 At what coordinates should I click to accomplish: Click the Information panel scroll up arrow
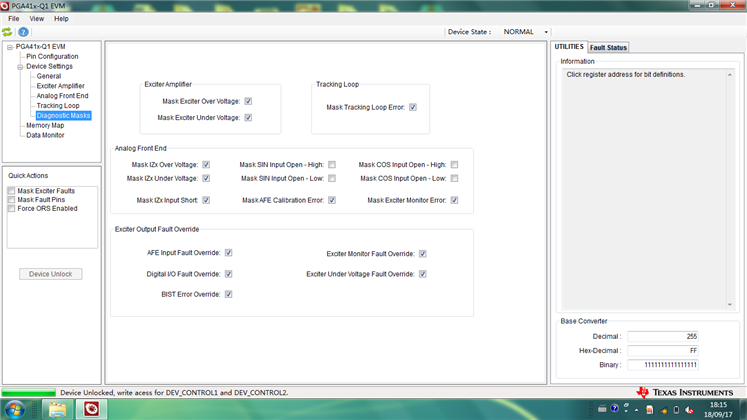pyautogui.click(x=730, y=75)
